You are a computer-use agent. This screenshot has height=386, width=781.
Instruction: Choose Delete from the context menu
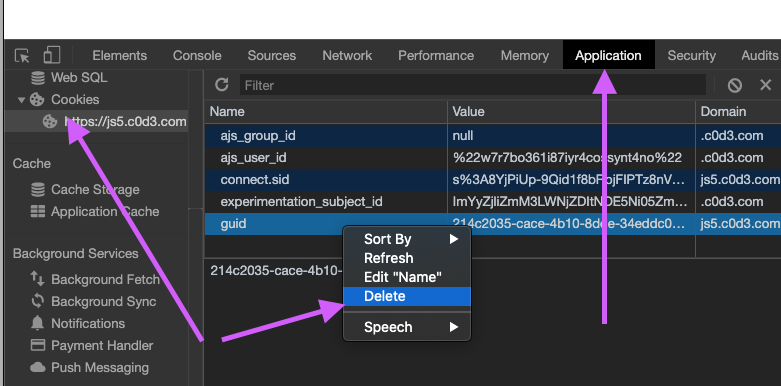(x=407, y=296)
